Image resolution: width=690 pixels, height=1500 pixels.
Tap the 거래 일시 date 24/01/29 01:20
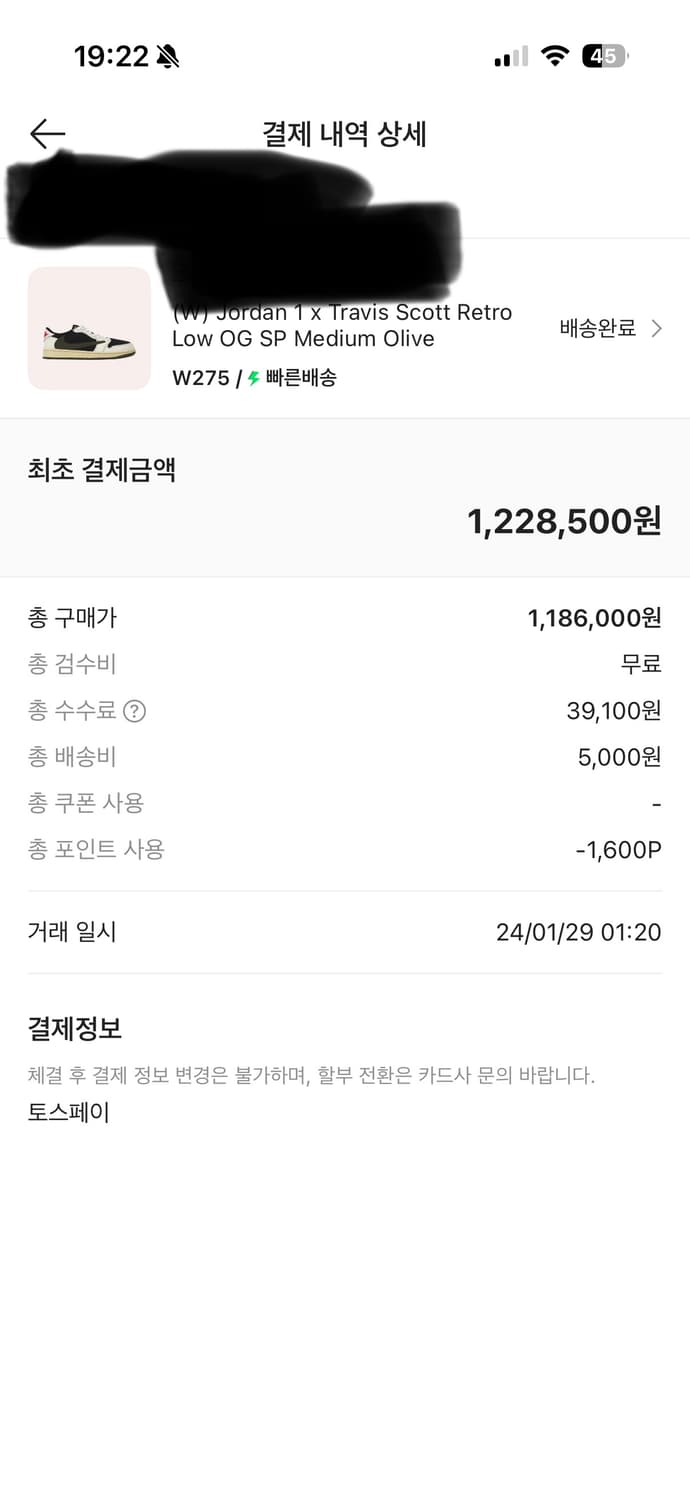(578, 933)
